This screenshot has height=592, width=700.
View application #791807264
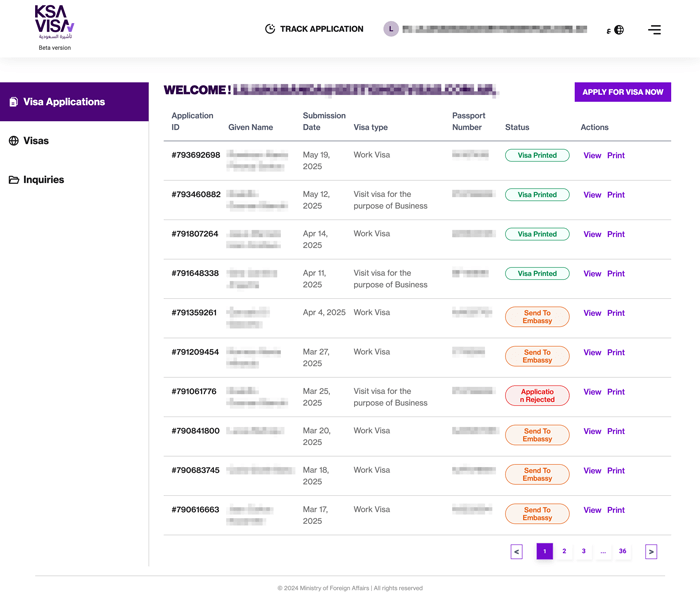pos(592,234)
